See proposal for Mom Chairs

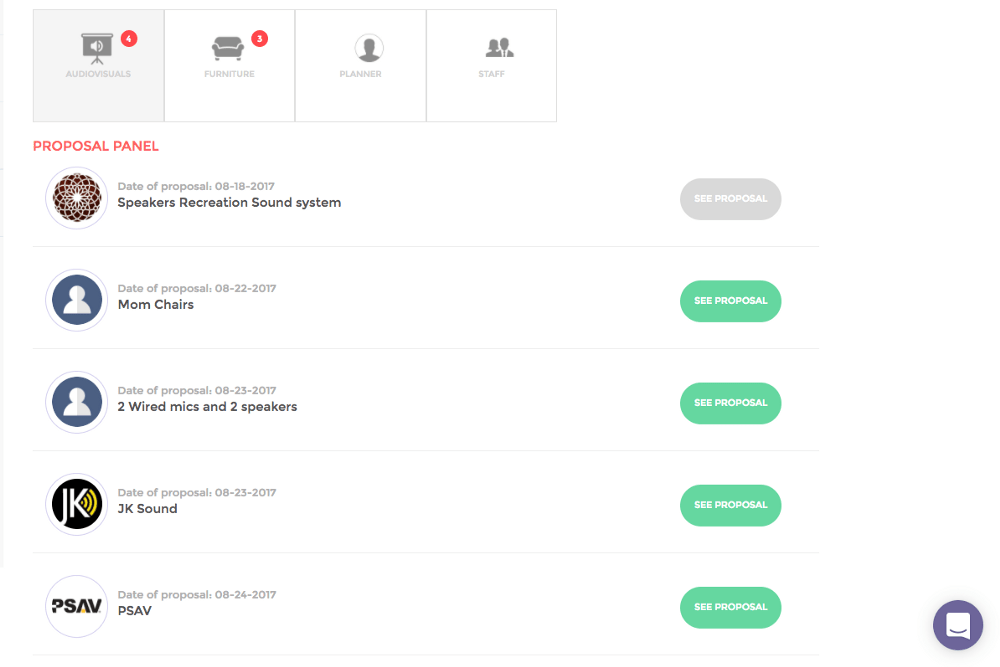click(x=730, y=301)
